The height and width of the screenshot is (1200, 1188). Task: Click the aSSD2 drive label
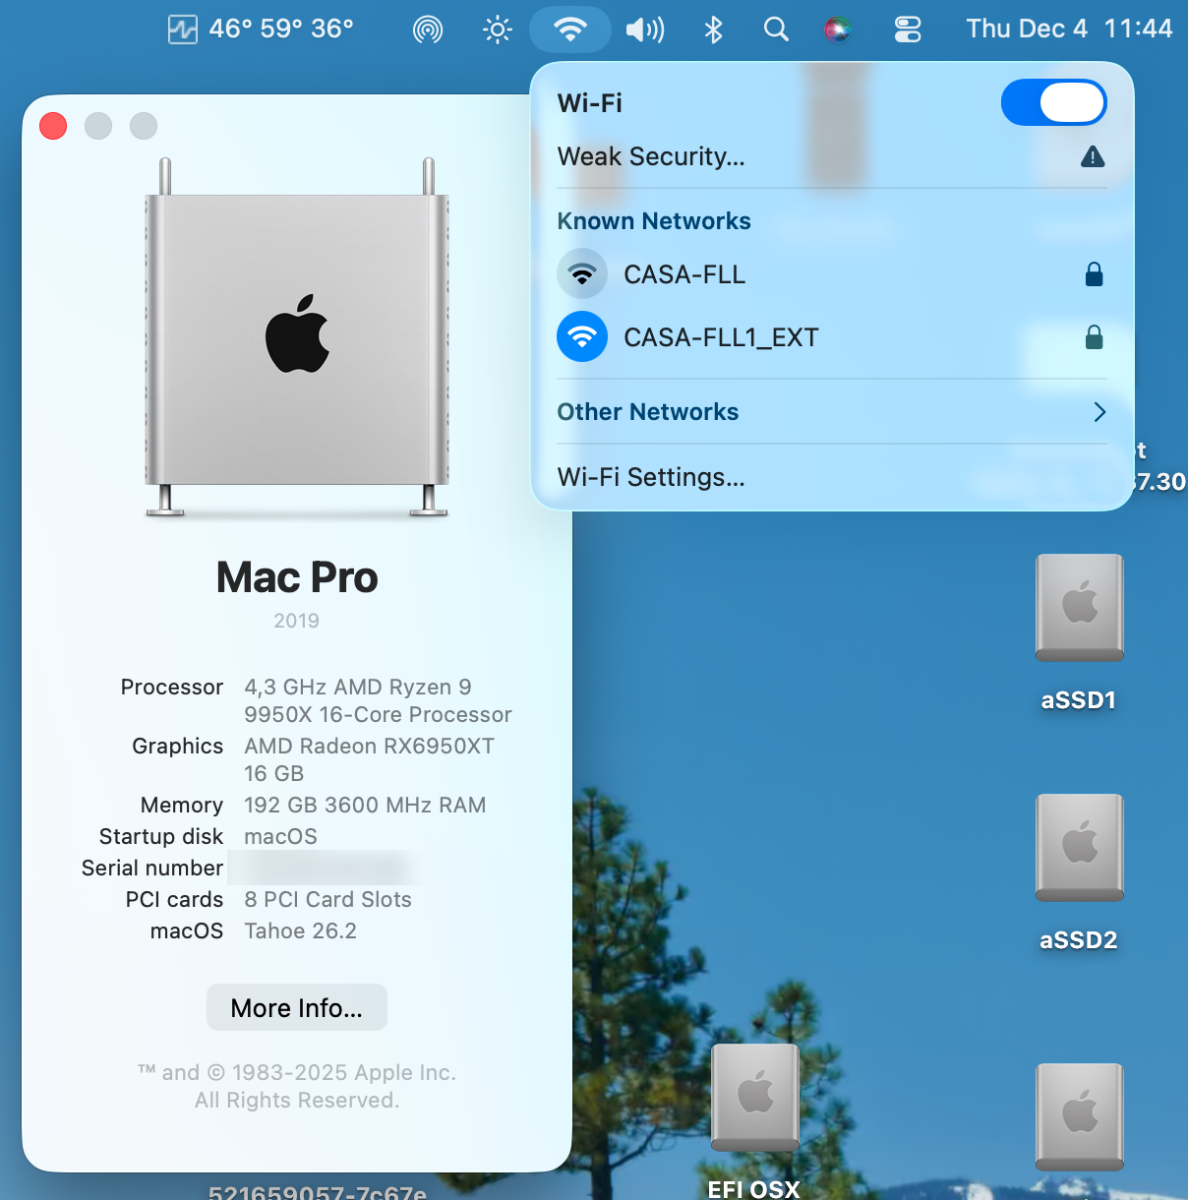click(1079, 940)
